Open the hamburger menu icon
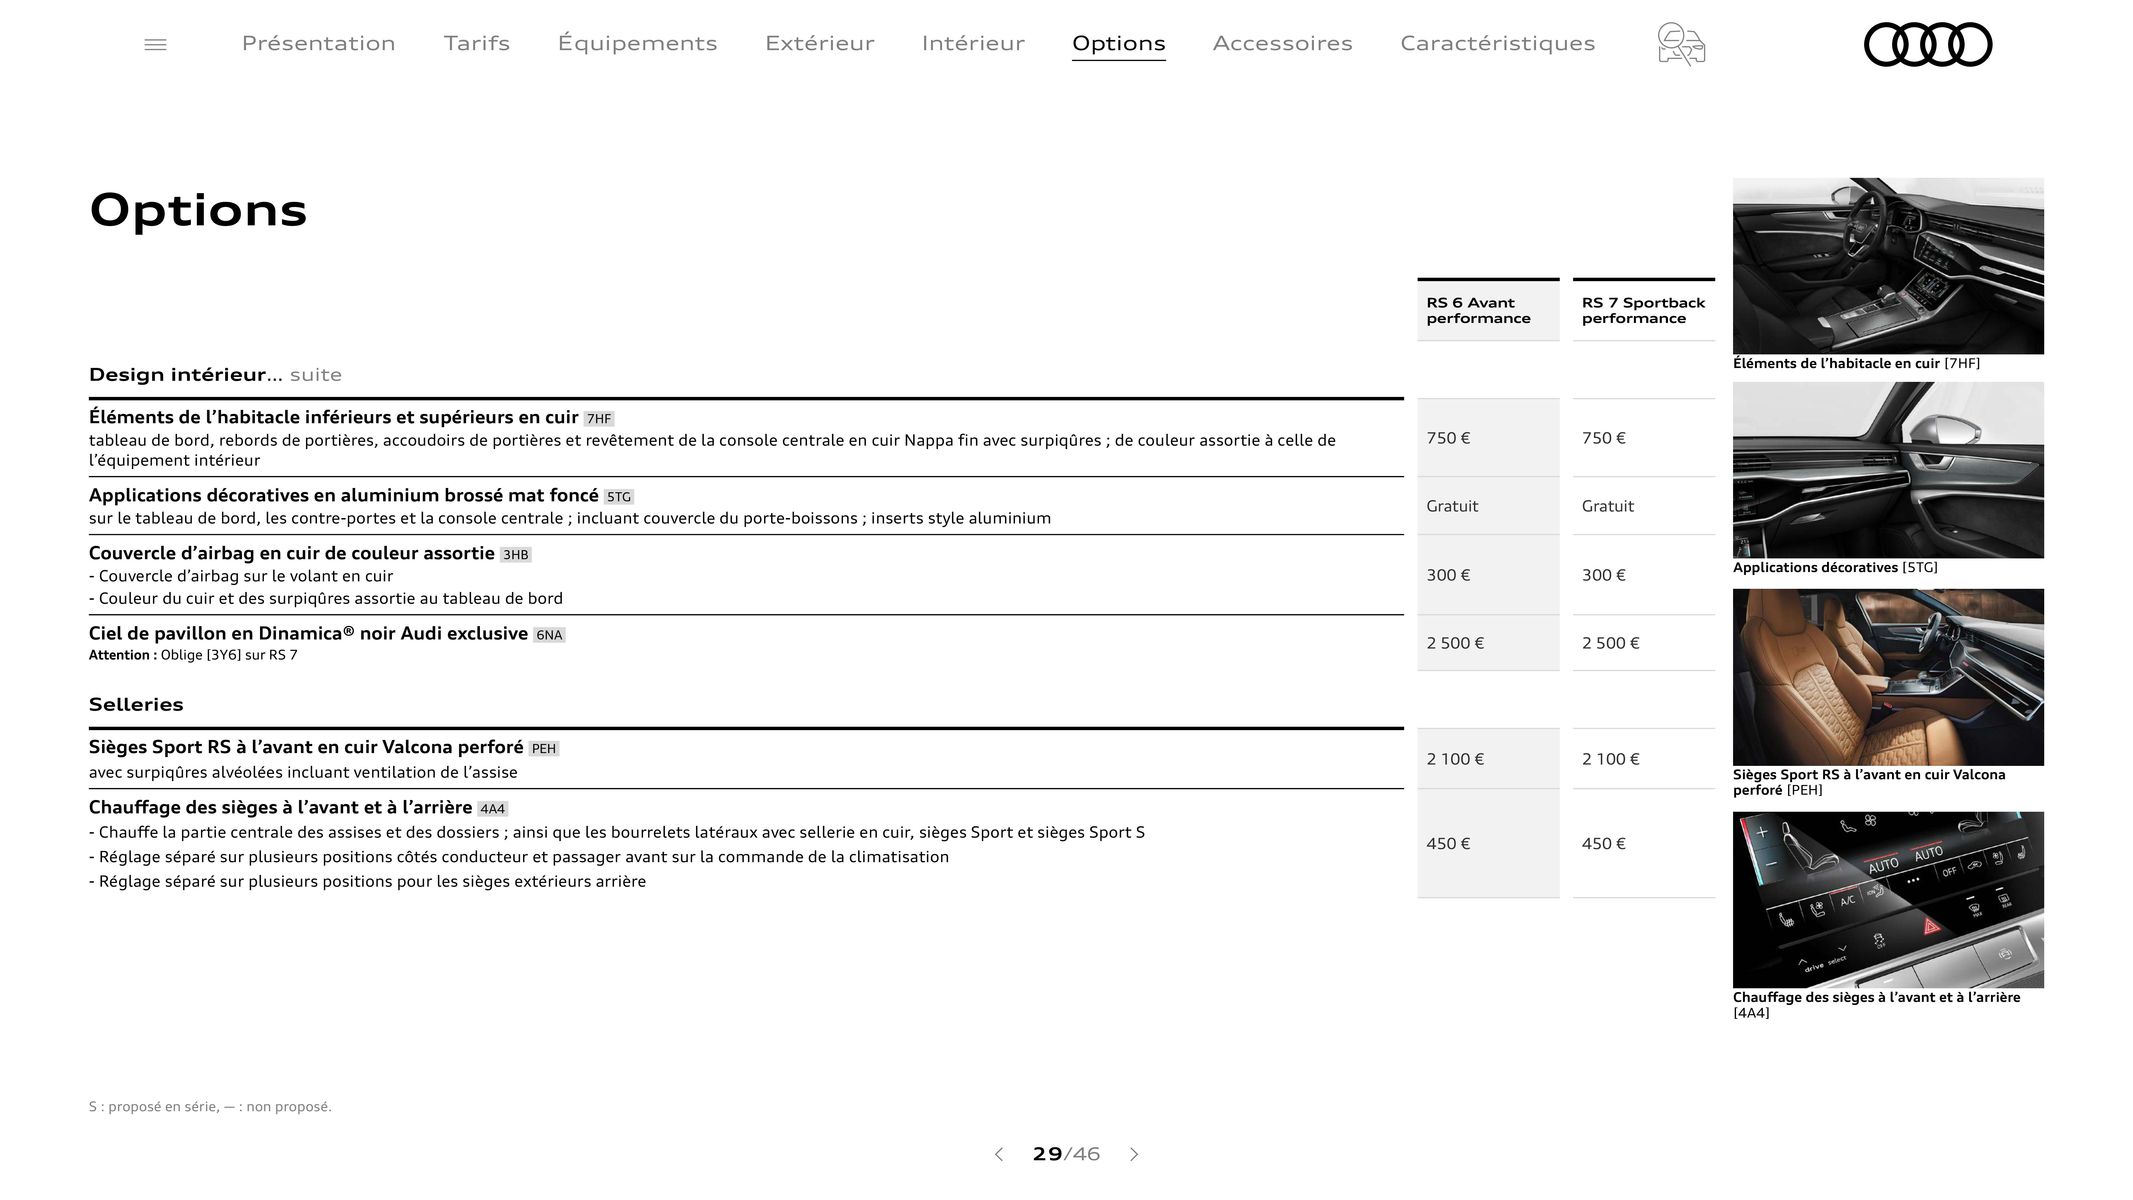2133x1200 pixels. tap(155, 45)
